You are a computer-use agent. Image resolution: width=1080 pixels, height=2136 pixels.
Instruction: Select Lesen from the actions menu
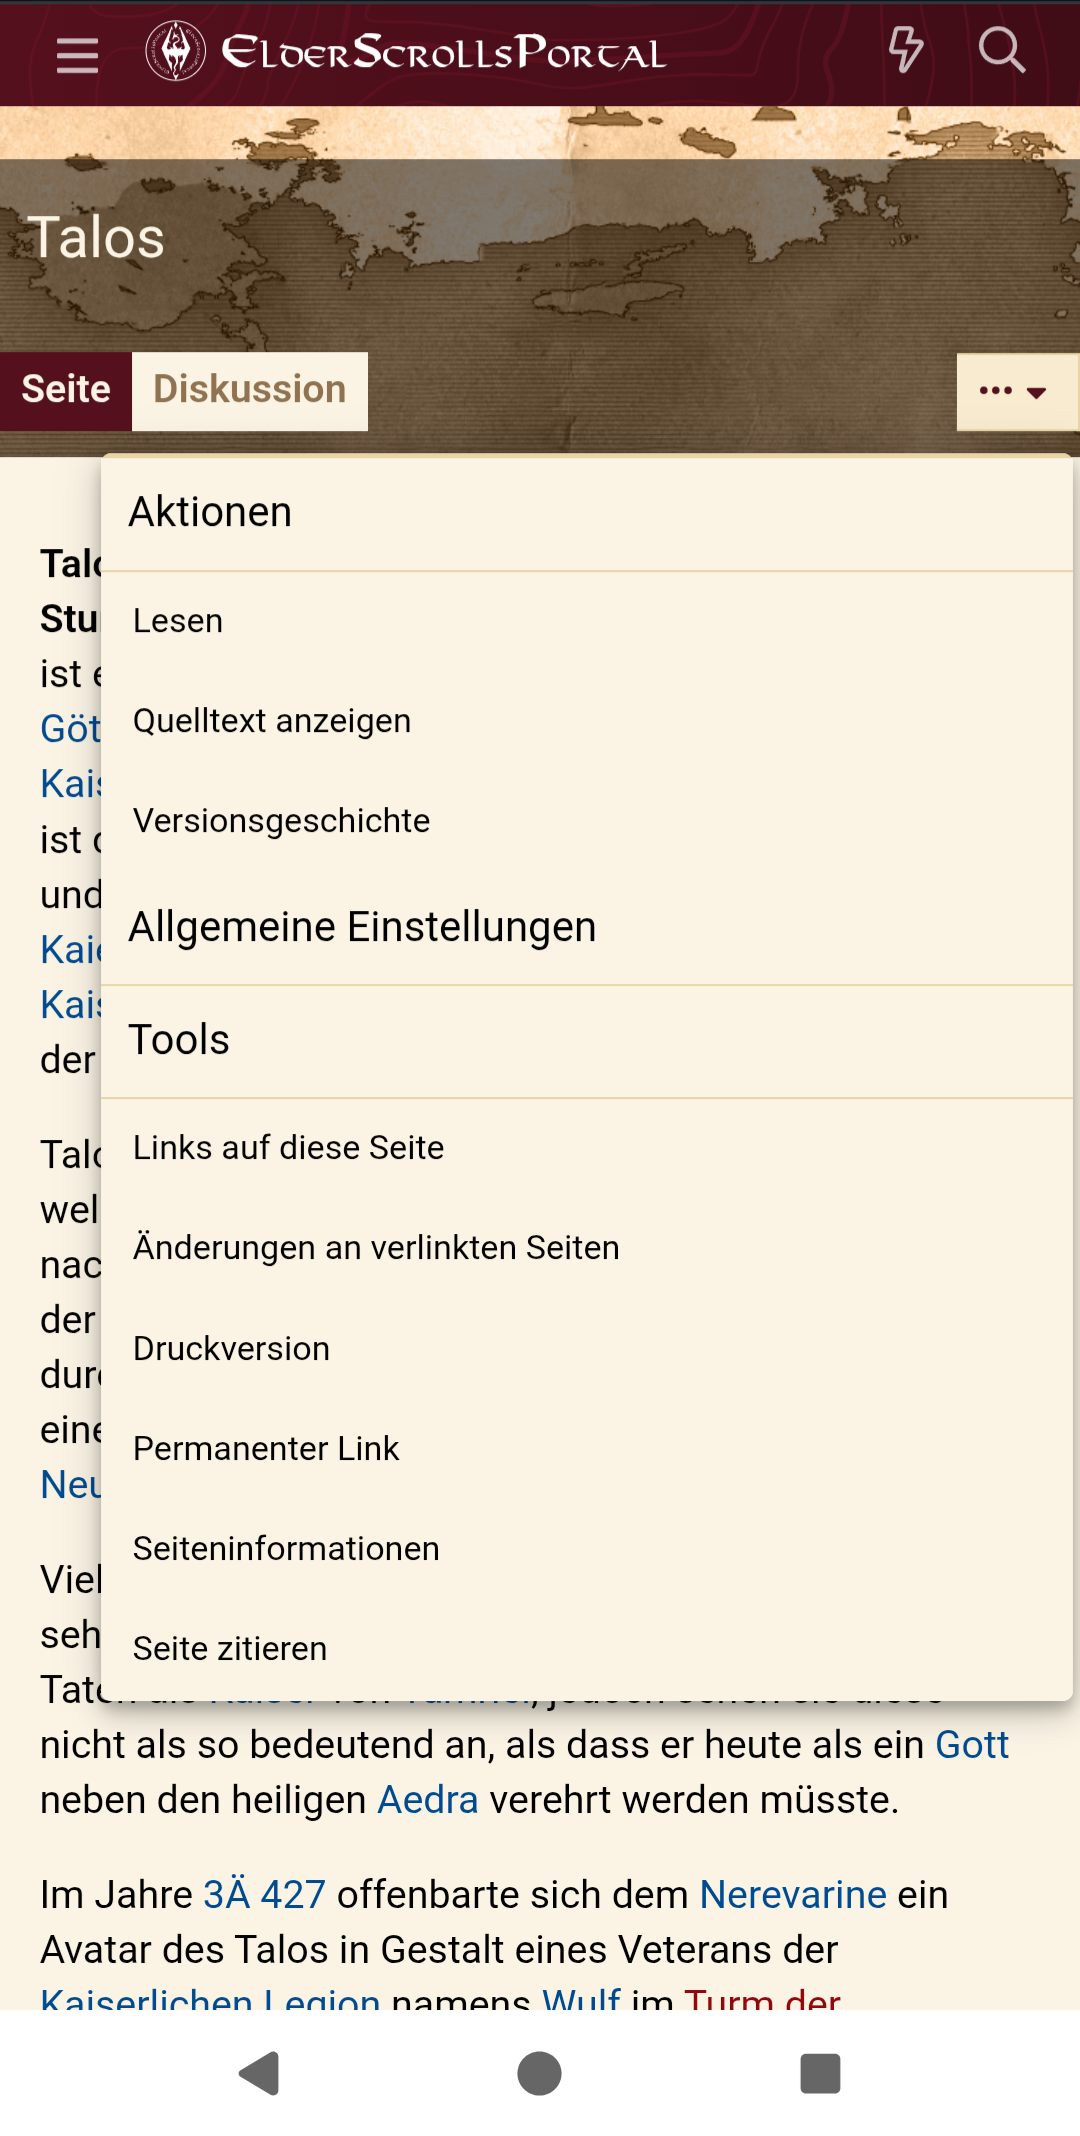[x=177, y=620]
